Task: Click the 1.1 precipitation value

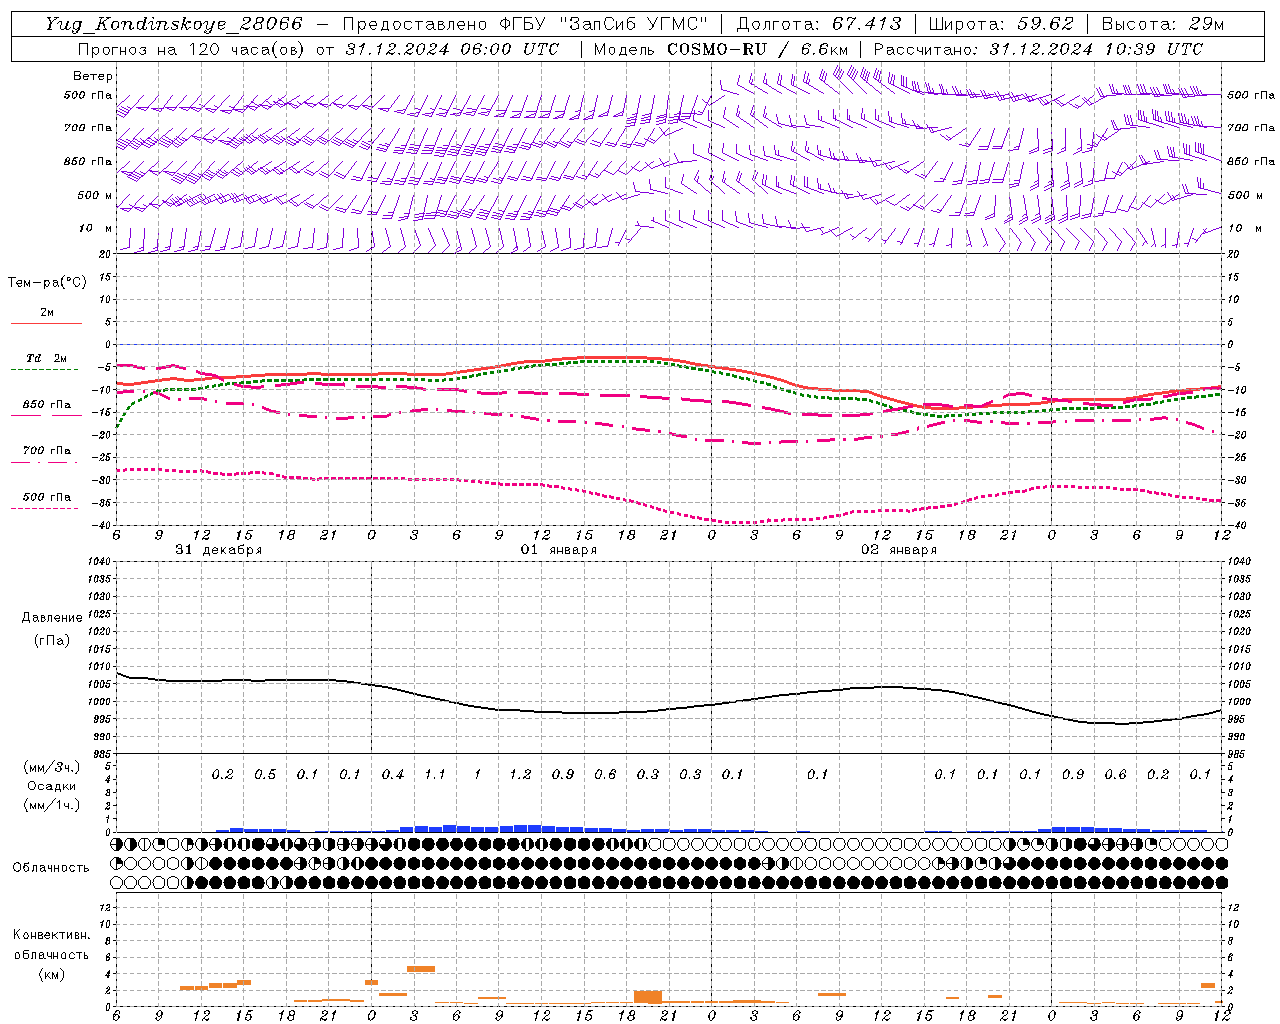Action: tap(435, 775)
